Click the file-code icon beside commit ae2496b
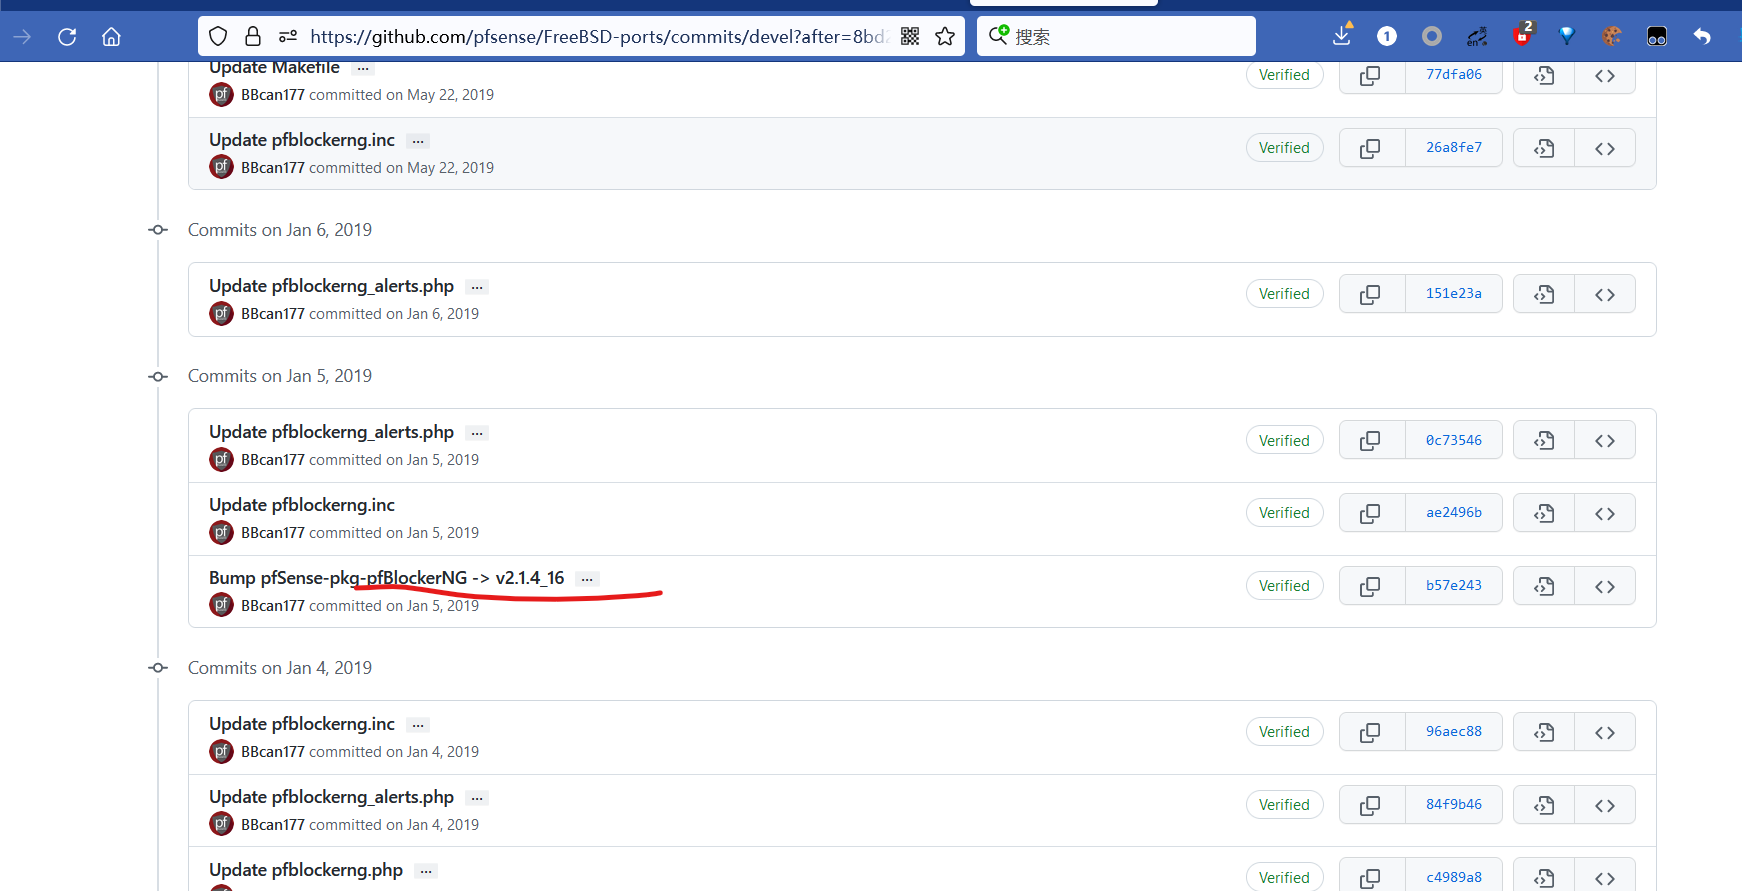1742x891 pixels. [1544, 513]
